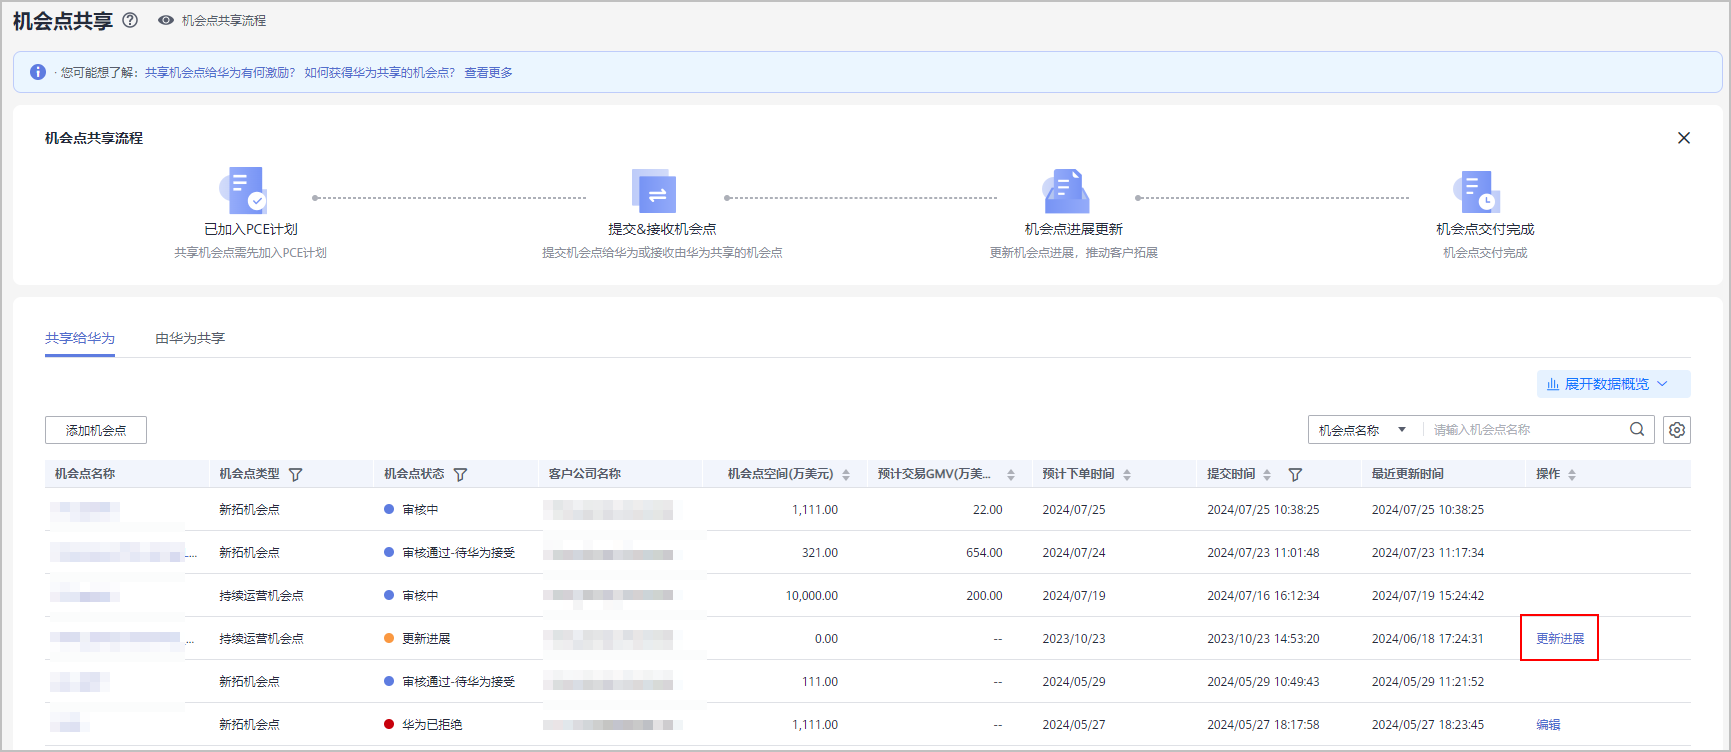The width and height of the screenshot is (1731, 752).
Task: Click into 请输入机会点名称 search field
Action: [x=1525, y=430]
